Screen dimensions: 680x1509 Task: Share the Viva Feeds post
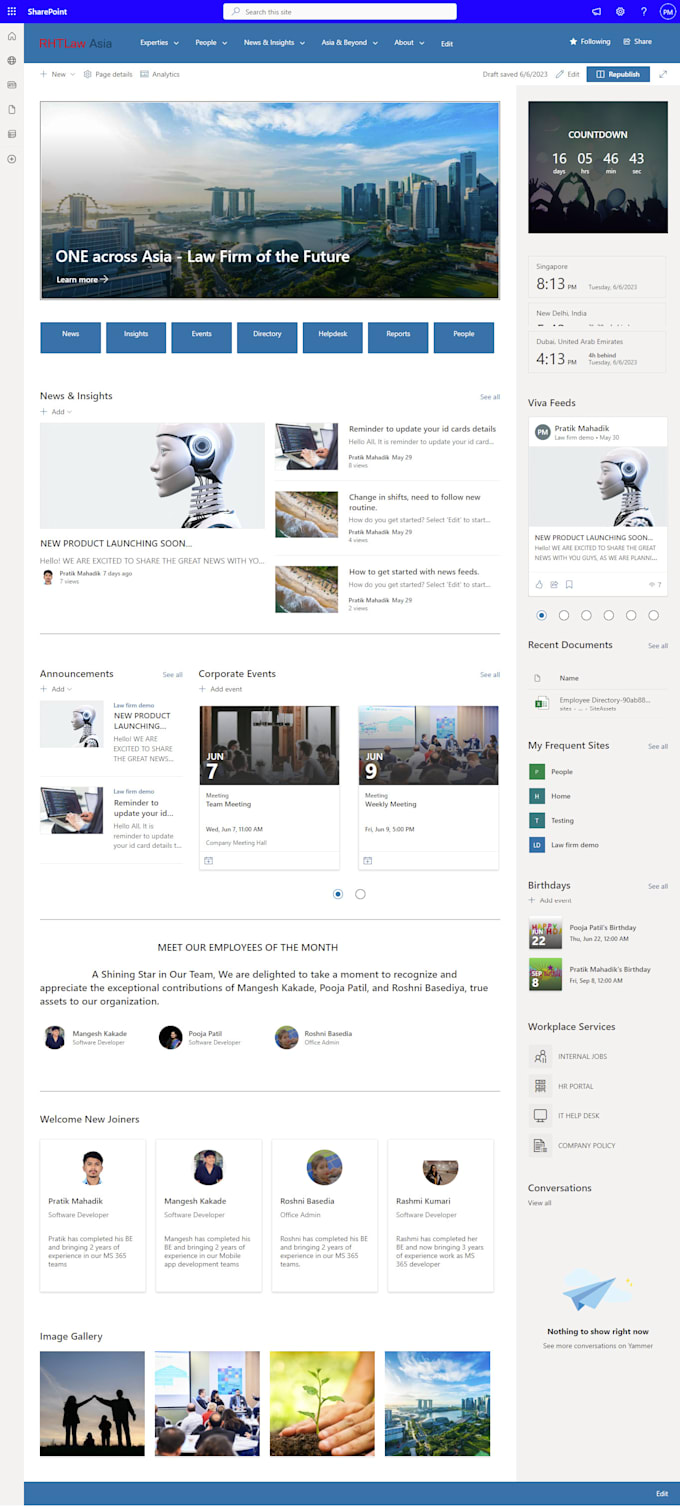click(x=554, y=584)
